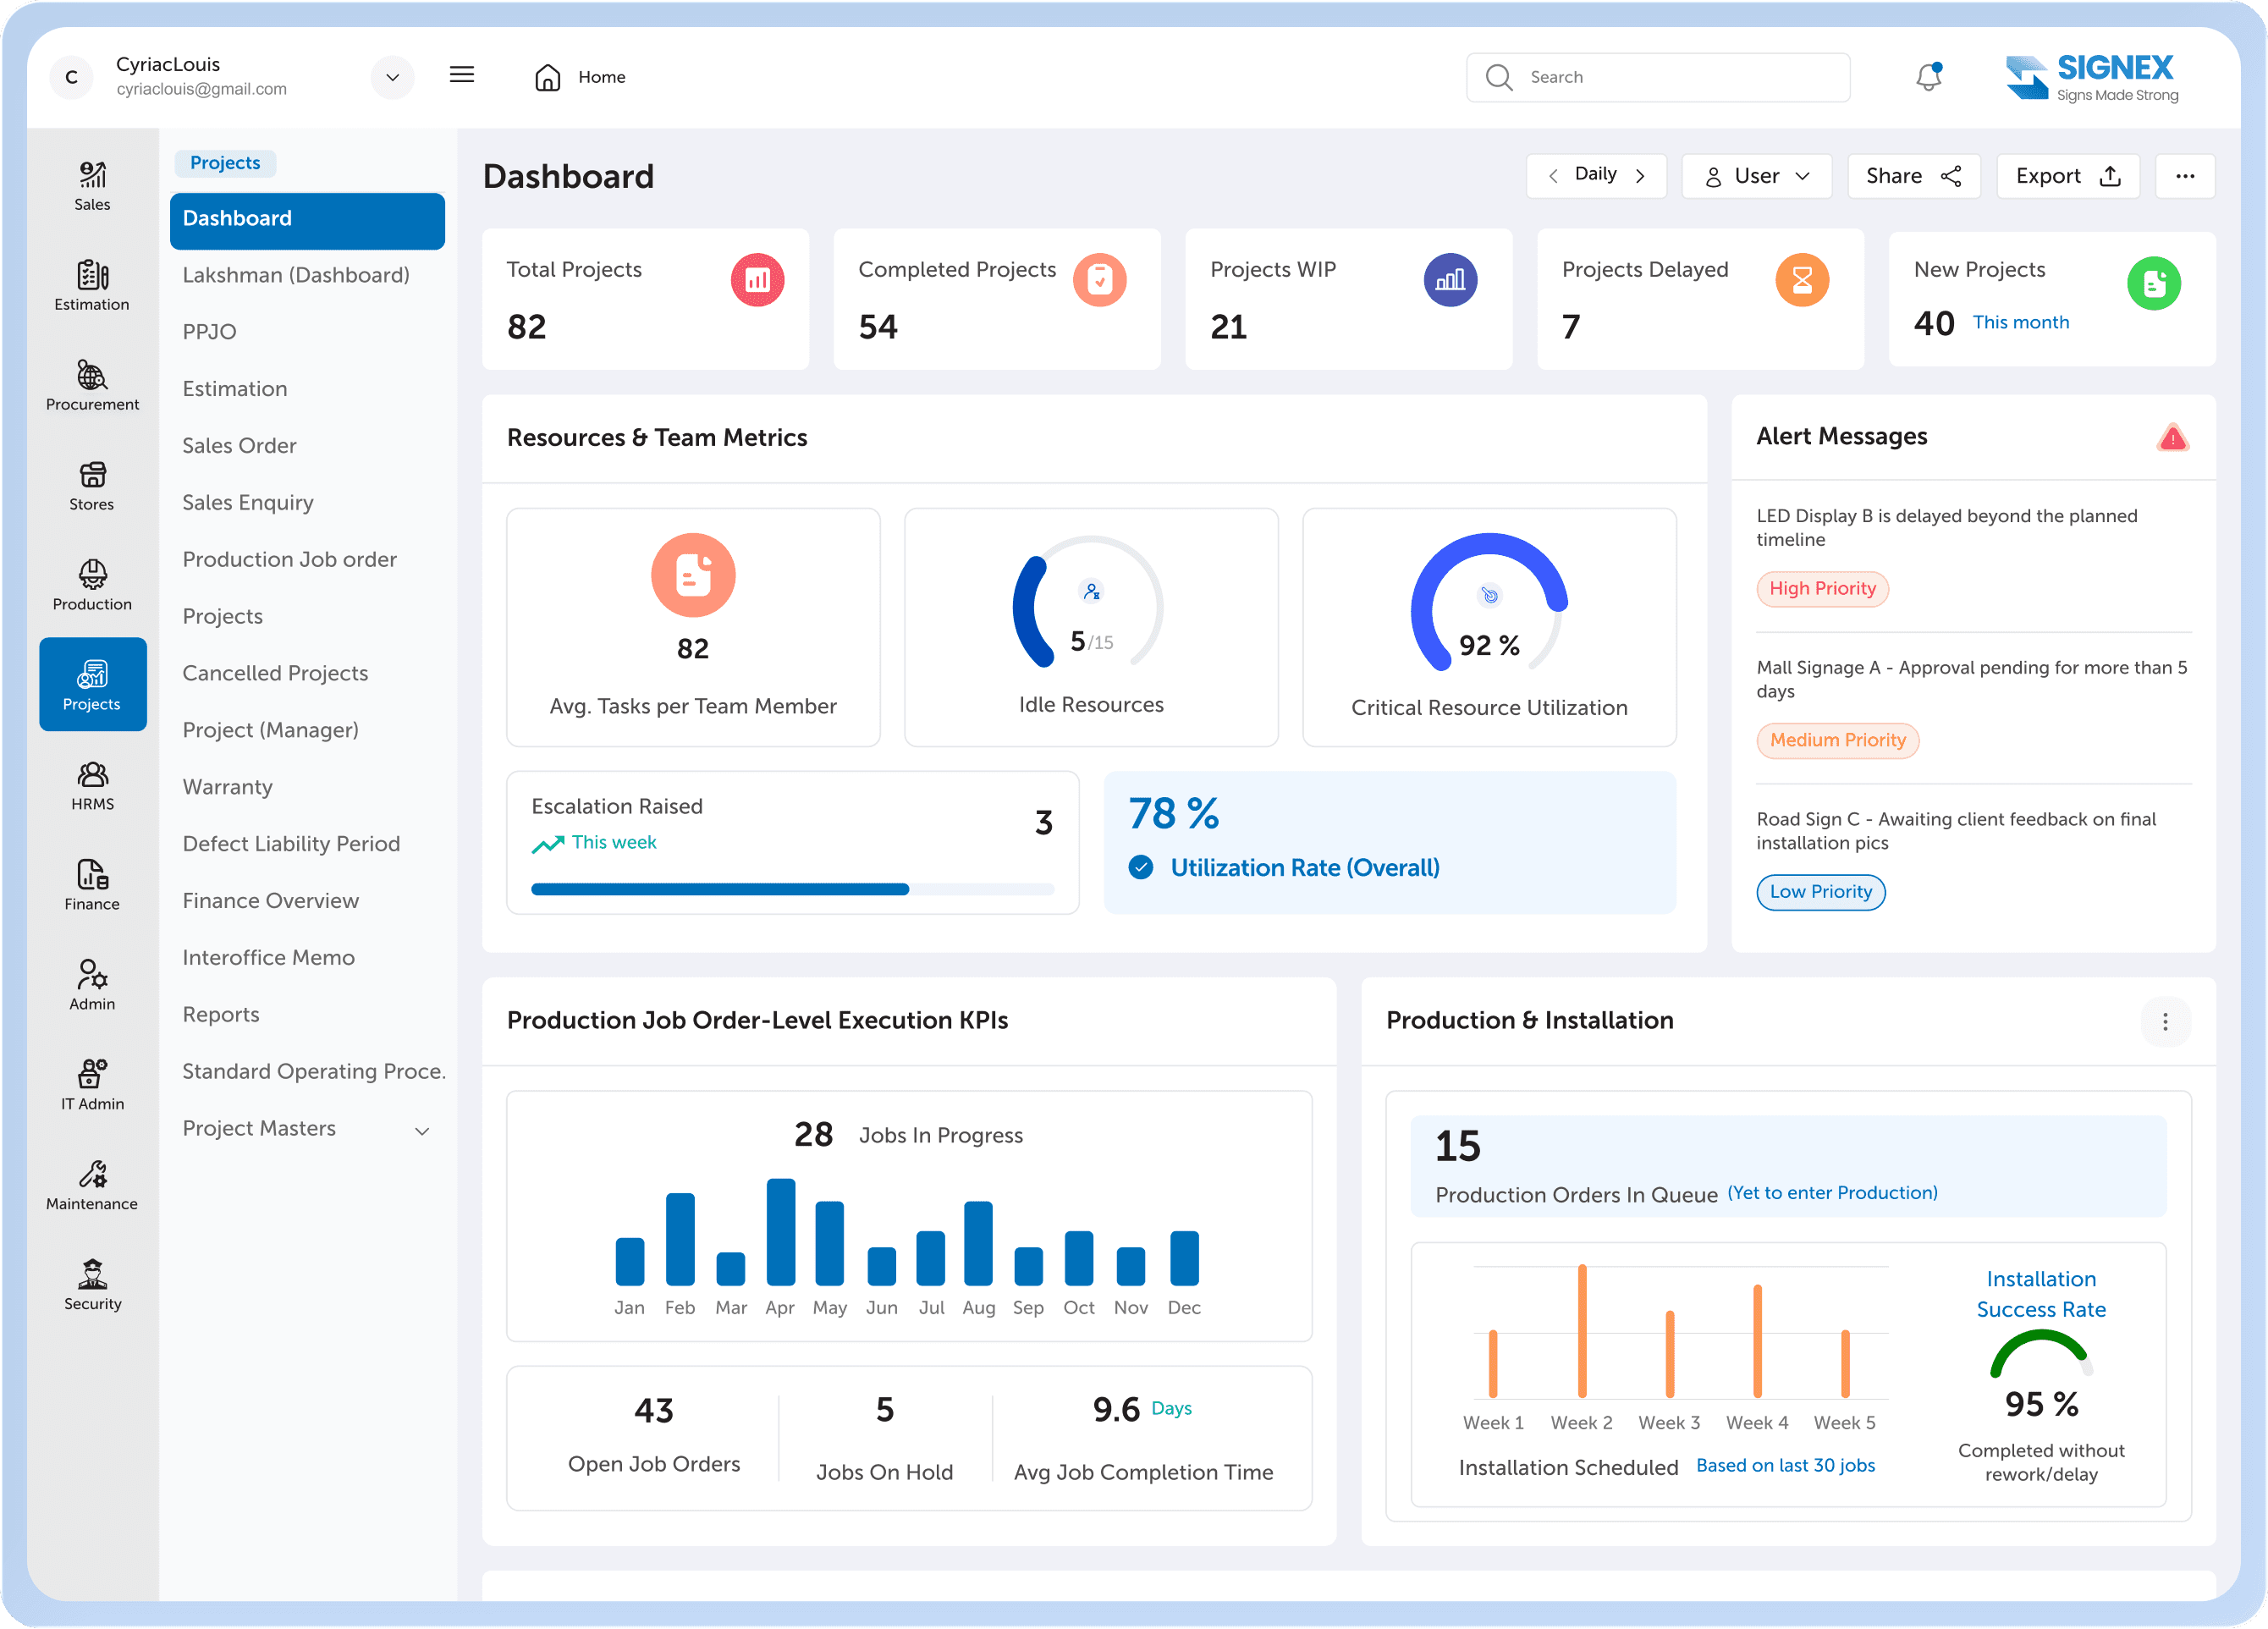Click the Alert Messages warning icon
This screenshot has height=1629, width=2268.
2172,438
